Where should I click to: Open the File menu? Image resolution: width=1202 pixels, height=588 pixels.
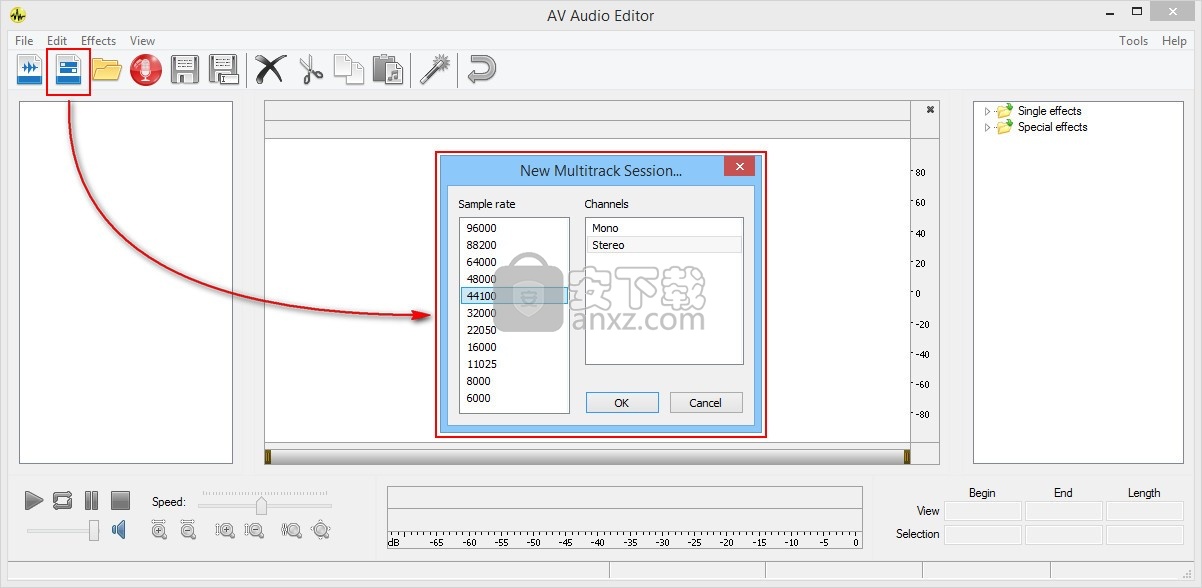tap(24, 41)
